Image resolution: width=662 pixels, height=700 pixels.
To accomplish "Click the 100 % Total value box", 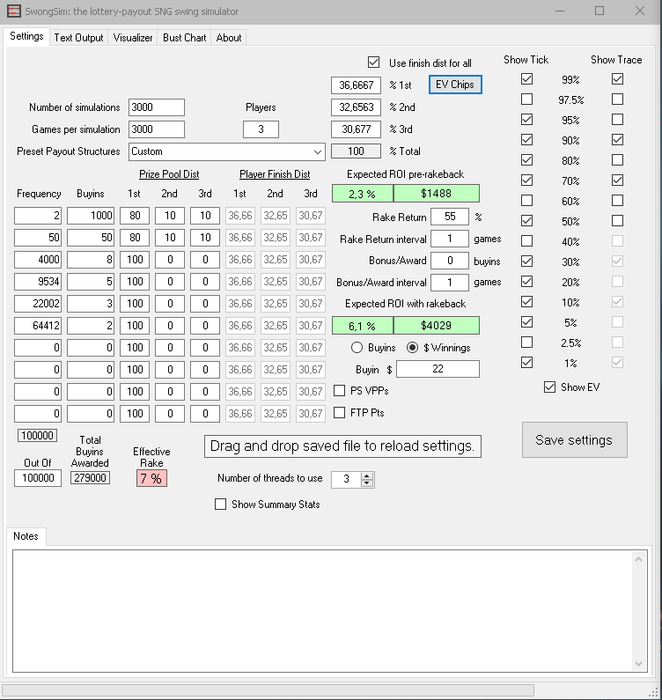I will (x=356, y=151).
